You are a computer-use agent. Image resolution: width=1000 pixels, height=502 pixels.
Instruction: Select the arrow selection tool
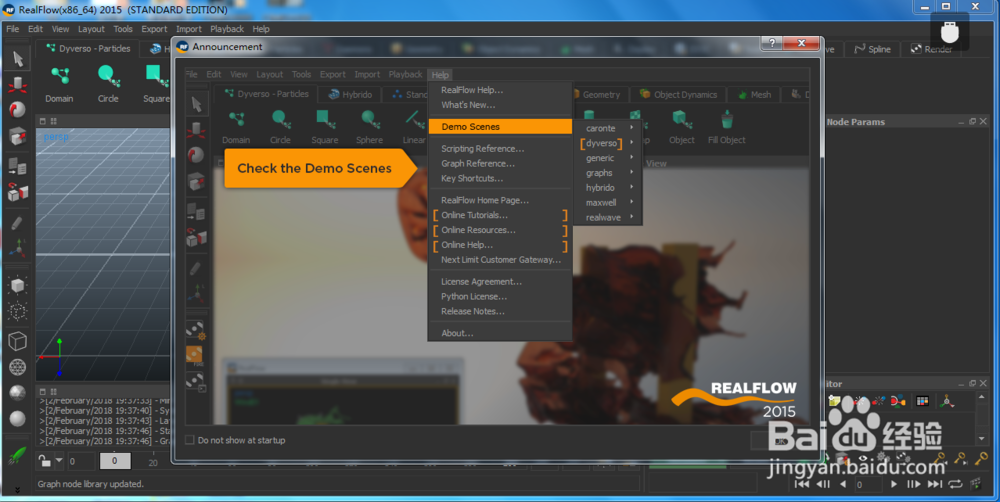(x=18, y=59)
